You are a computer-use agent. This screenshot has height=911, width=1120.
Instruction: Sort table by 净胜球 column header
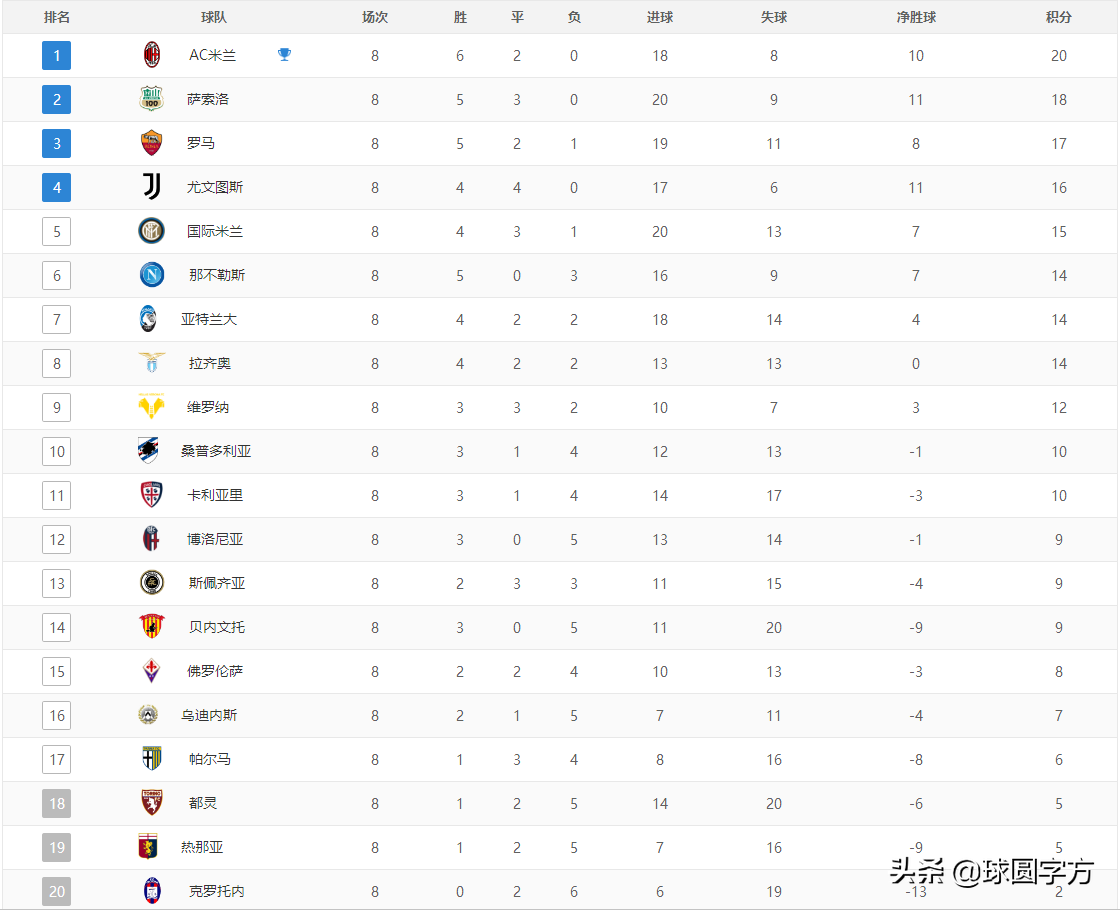(916, 17)
